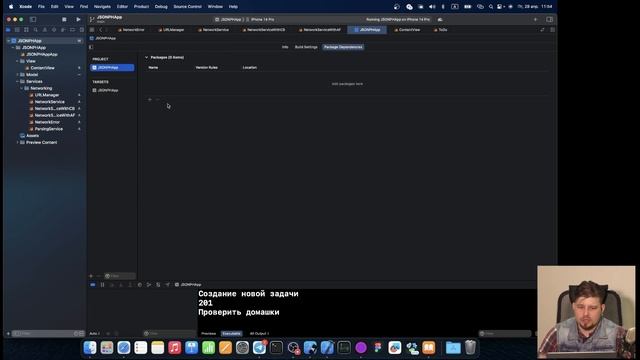Open Trash in the Dock
This screenshot has height=360, width=640.
pyautogui.click(x=470, y=347)
